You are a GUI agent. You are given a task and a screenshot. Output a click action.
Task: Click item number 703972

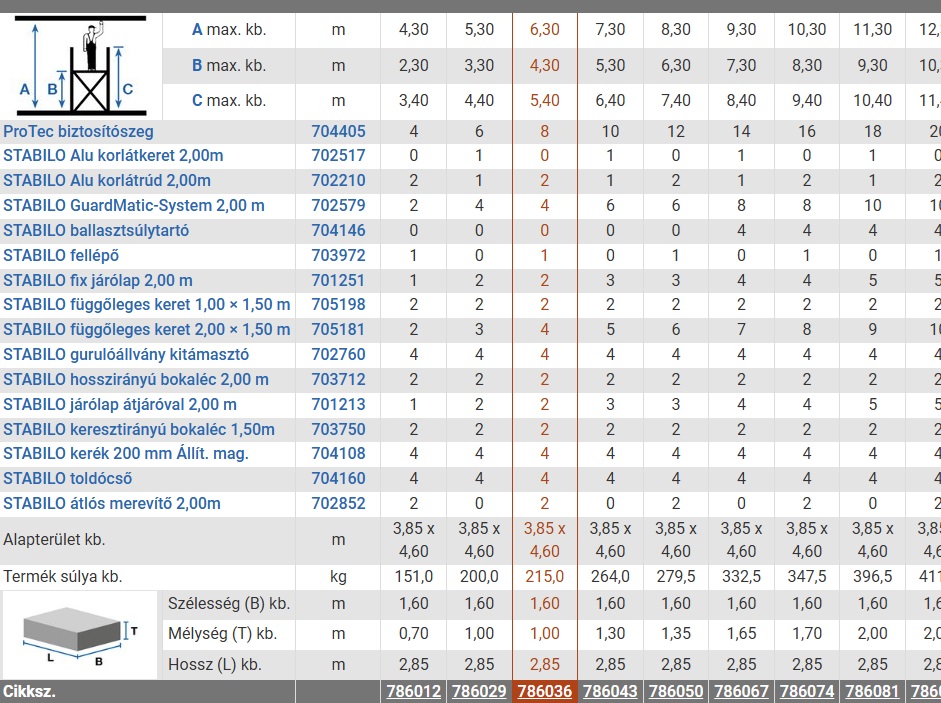(338, 255)
